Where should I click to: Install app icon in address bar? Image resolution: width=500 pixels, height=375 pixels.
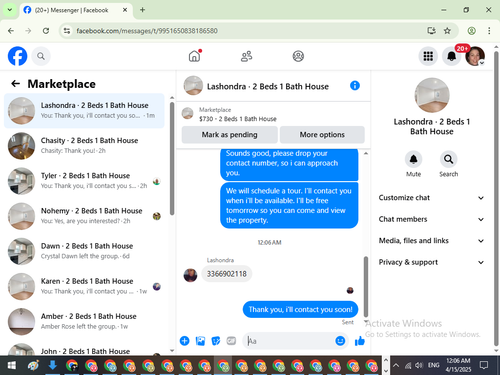(431, 31)
